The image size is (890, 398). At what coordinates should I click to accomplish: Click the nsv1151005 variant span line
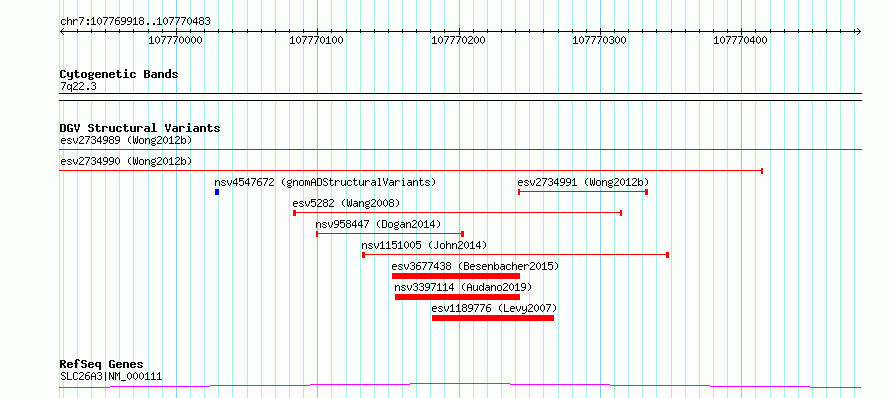515,255
